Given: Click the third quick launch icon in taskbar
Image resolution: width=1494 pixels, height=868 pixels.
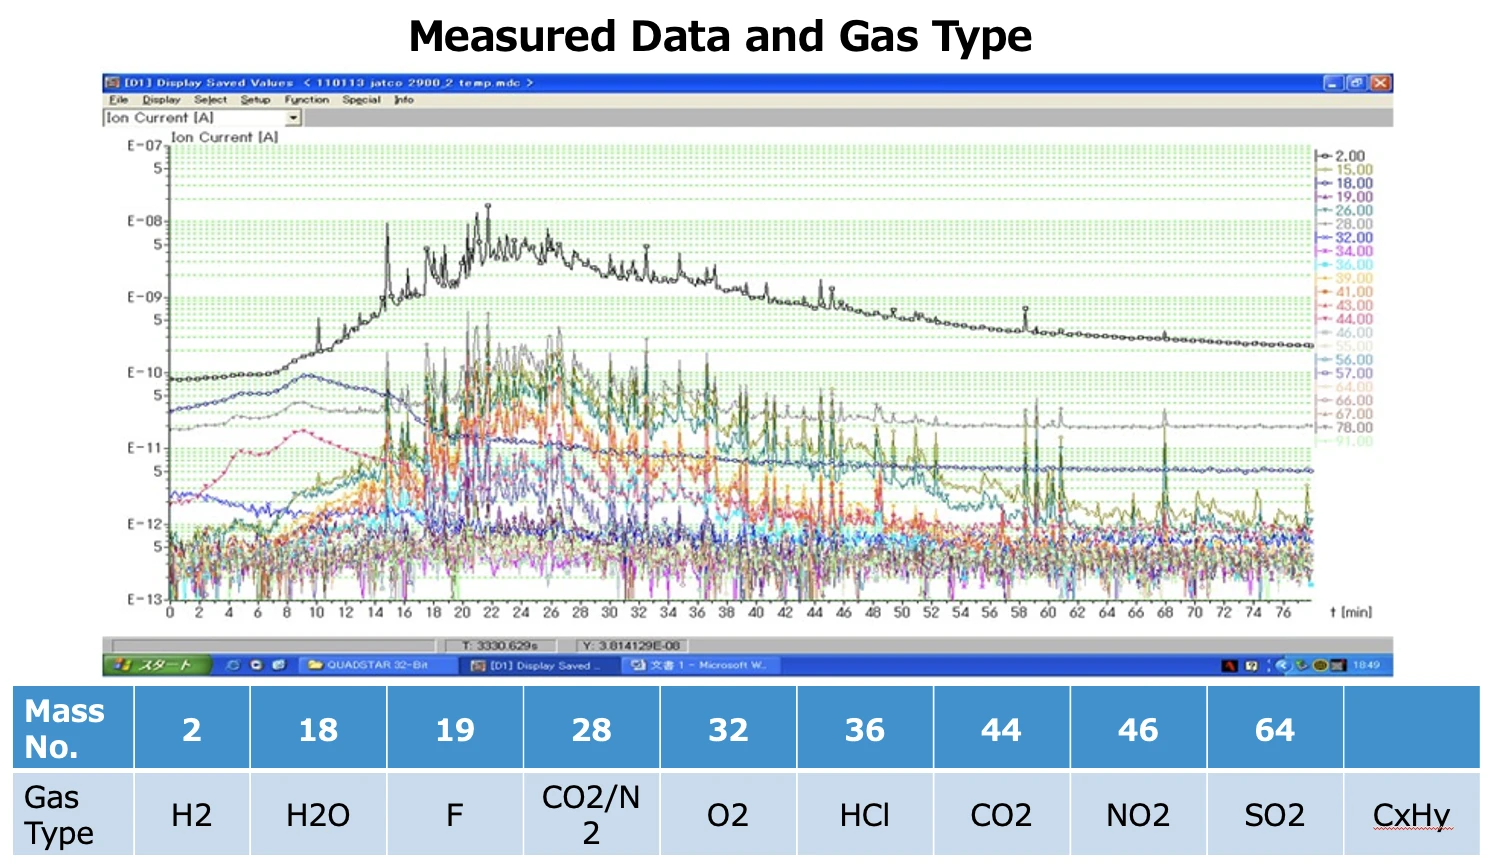Looking at the screenshot, I should click(278, 665).
